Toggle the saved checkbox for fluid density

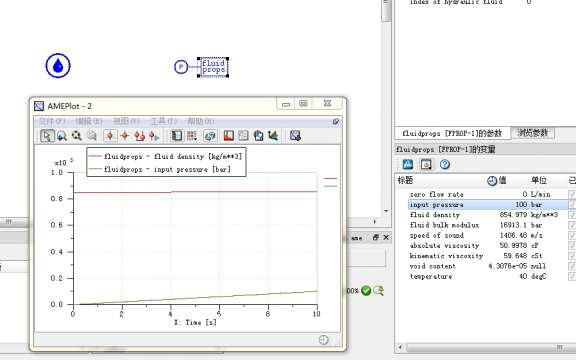(x=572, y=215)
